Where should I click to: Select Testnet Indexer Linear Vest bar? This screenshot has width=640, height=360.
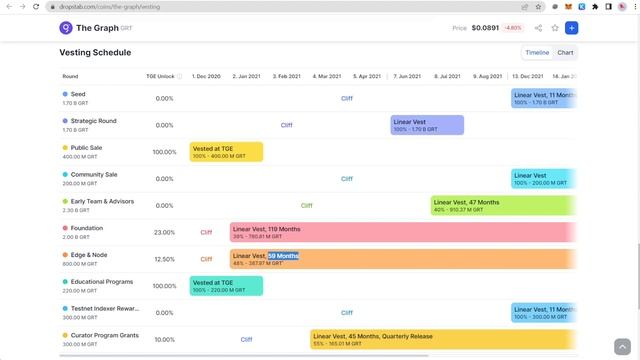point(544,313)
